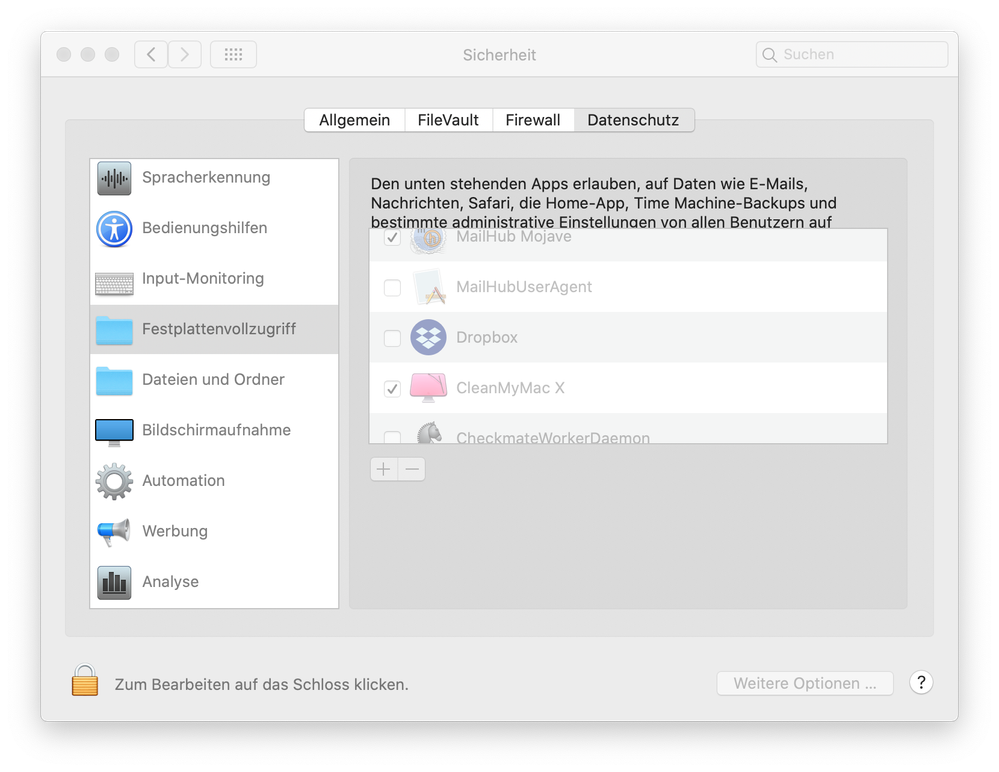Disable CleanMyMac X disk access
The height and width of the screenshot is (772, 999).
coord(392,388)
